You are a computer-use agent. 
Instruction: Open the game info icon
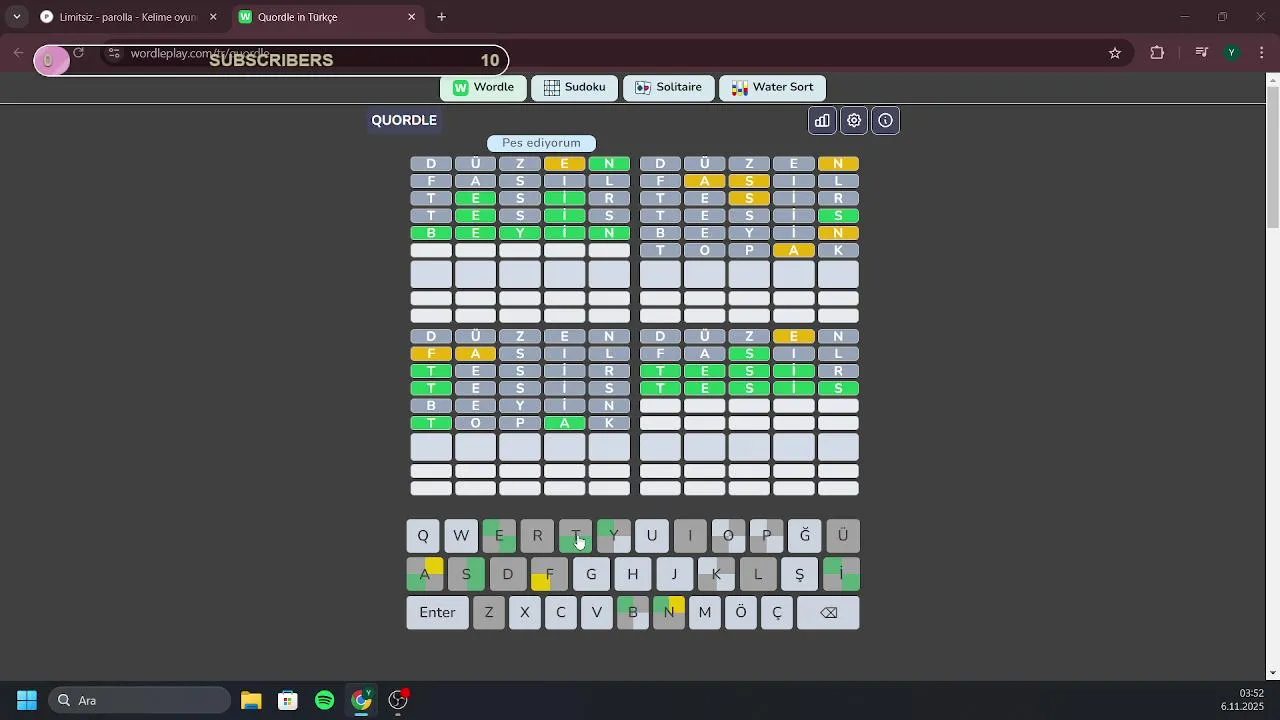click(886, 121)
